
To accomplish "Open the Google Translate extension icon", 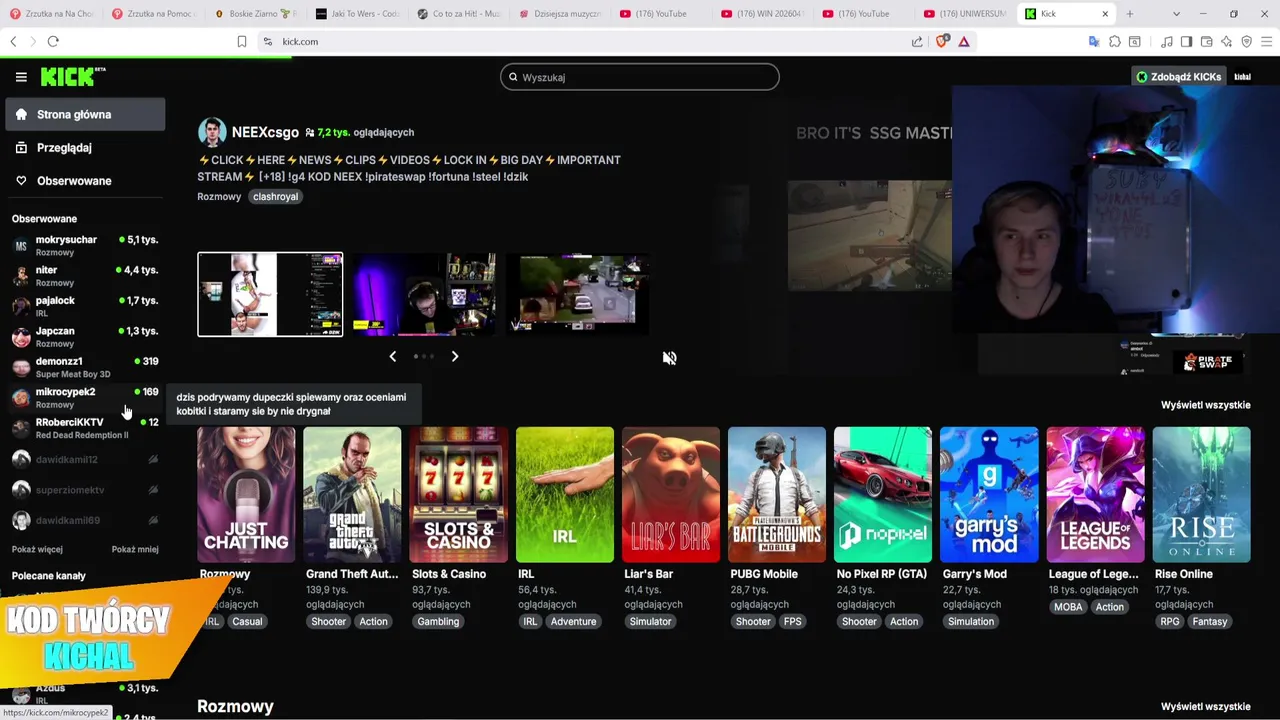I will tap(1094, 41).
